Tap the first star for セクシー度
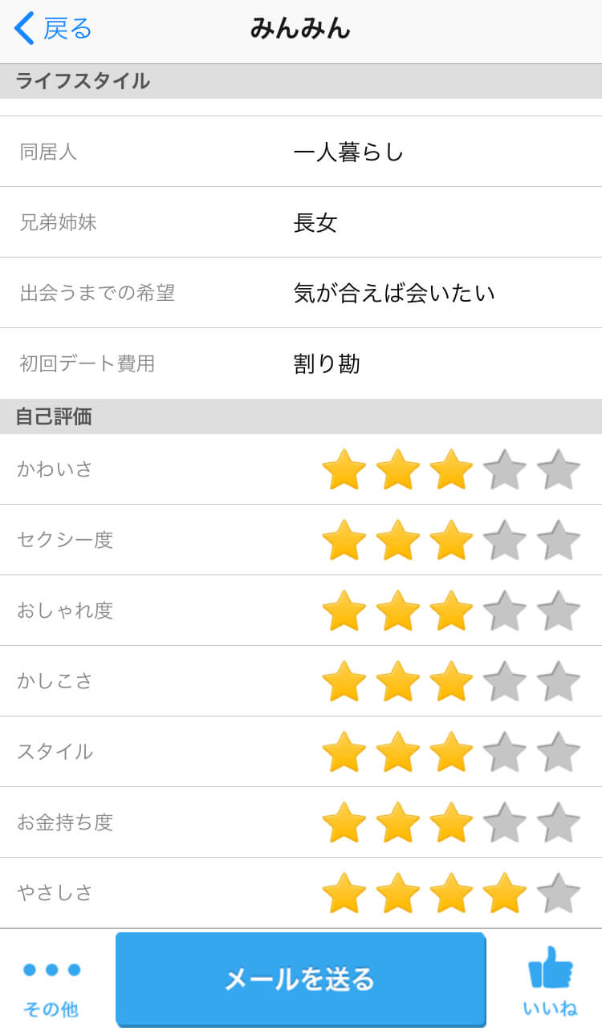Screen dimensions: 602x1031 point(345,540)
